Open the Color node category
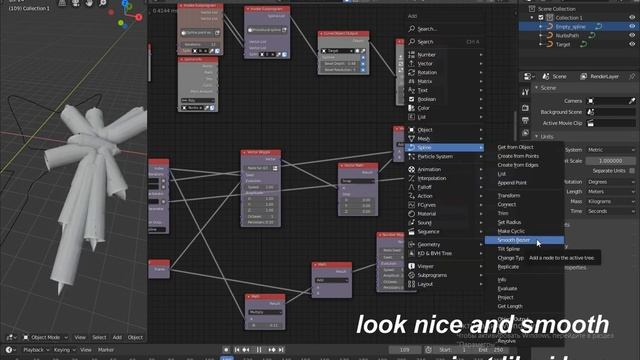The image size is (640, 360). click(x=445, y=108)
